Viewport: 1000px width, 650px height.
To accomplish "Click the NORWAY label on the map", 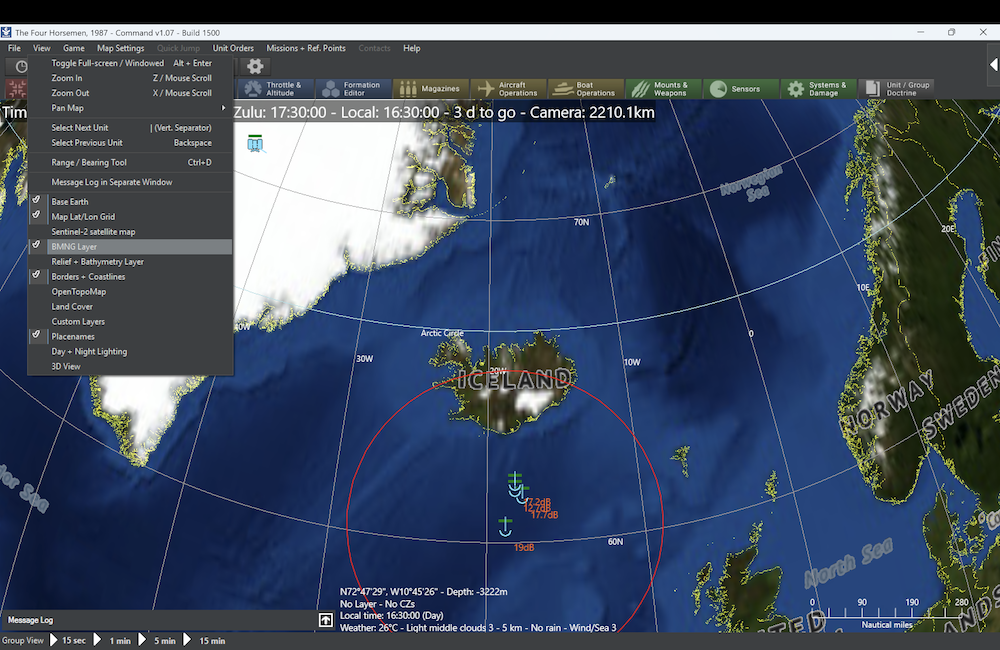I will pyautogui.click(x=889, y=403).
